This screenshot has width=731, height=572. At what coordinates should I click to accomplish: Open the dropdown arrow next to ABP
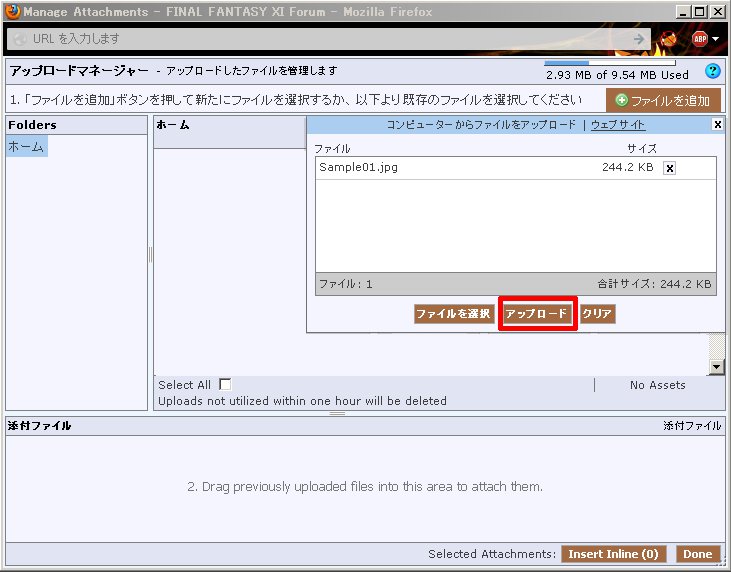click(716, 39)
